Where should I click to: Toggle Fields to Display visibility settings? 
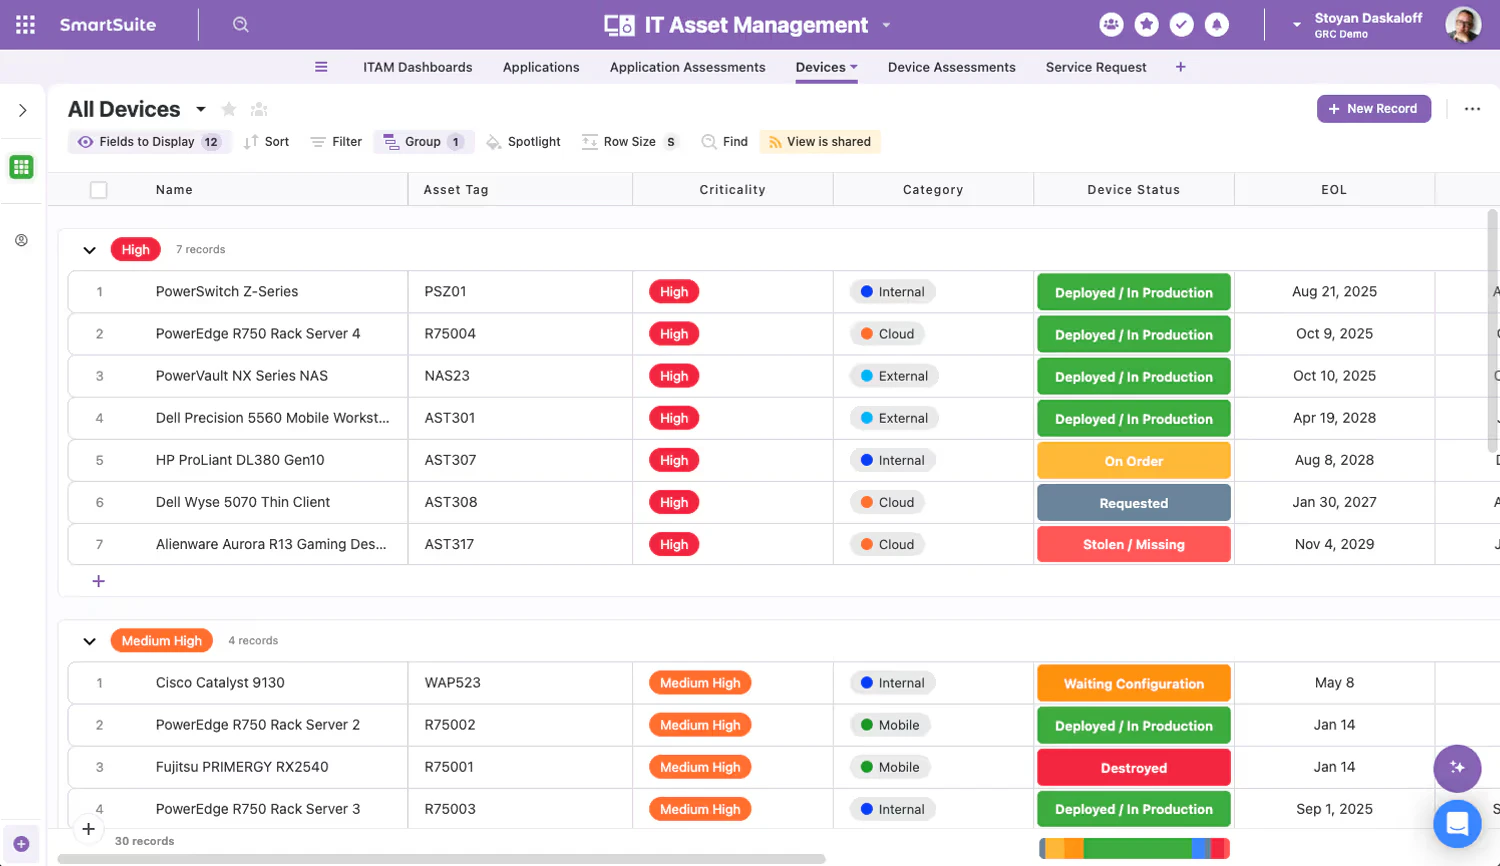[149, 141]
